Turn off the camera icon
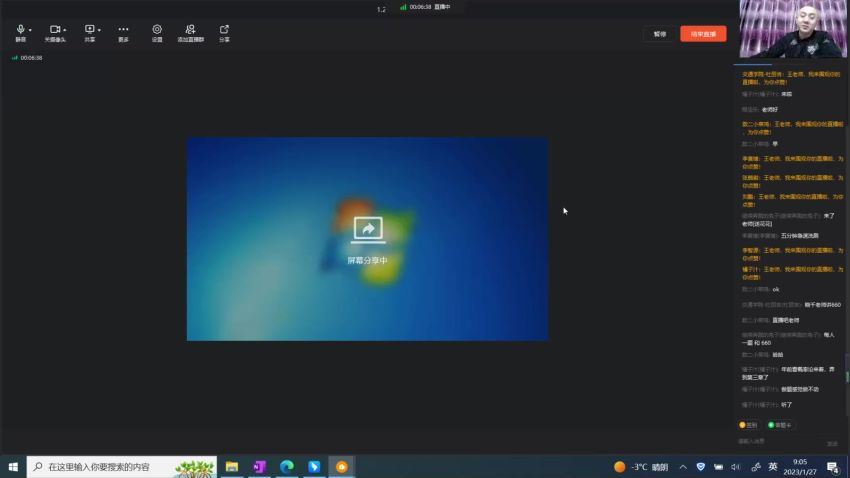The height and width of the screenshot is (478, 850). (55, 30)
